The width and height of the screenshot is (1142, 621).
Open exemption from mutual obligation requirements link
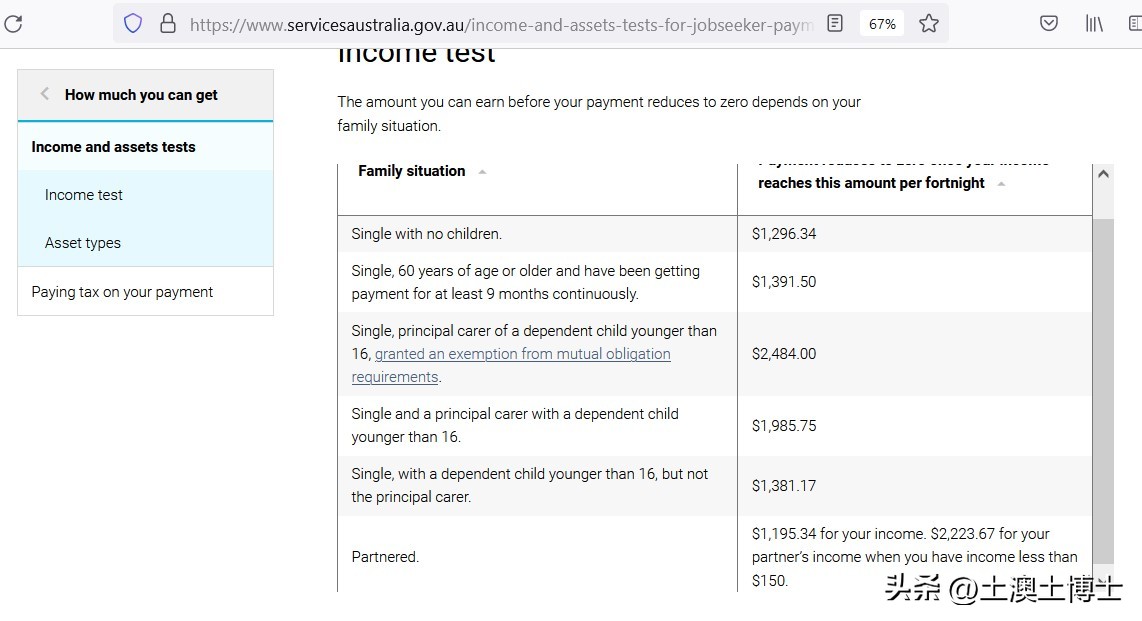[x=522, y=354]
